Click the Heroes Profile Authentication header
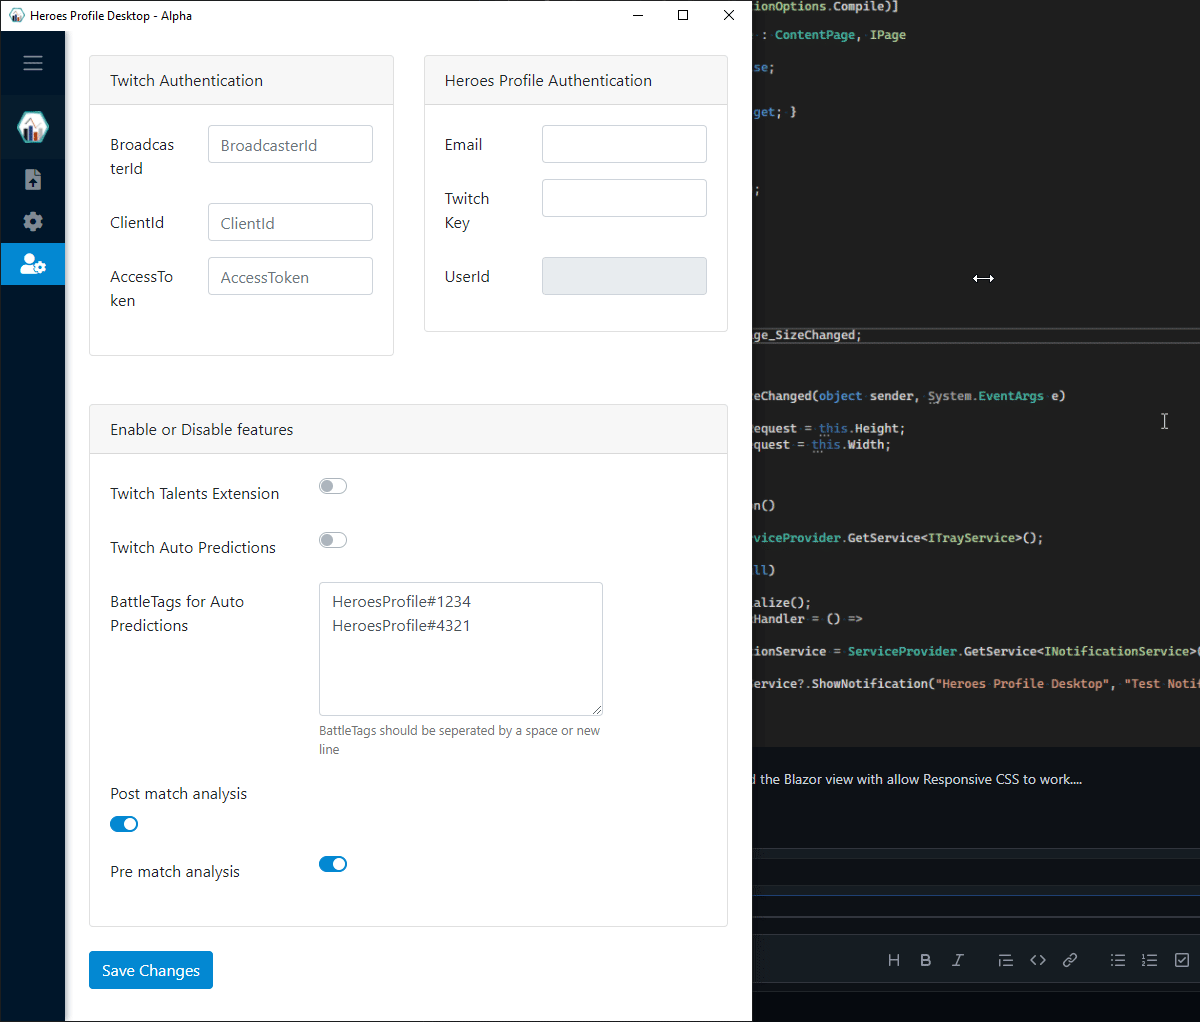 tap(576, 80)
